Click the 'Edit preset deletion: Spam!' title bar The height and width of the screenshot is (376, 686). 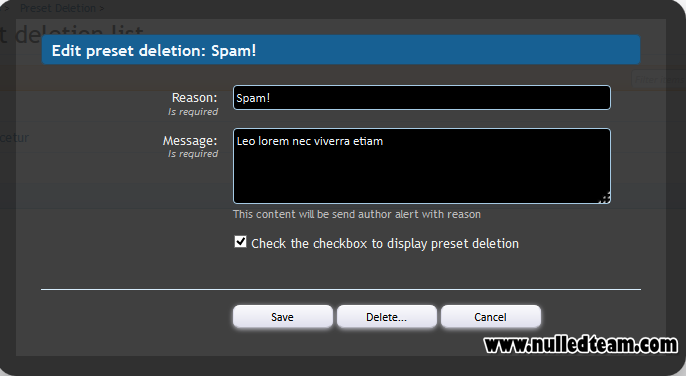[341, 50]
